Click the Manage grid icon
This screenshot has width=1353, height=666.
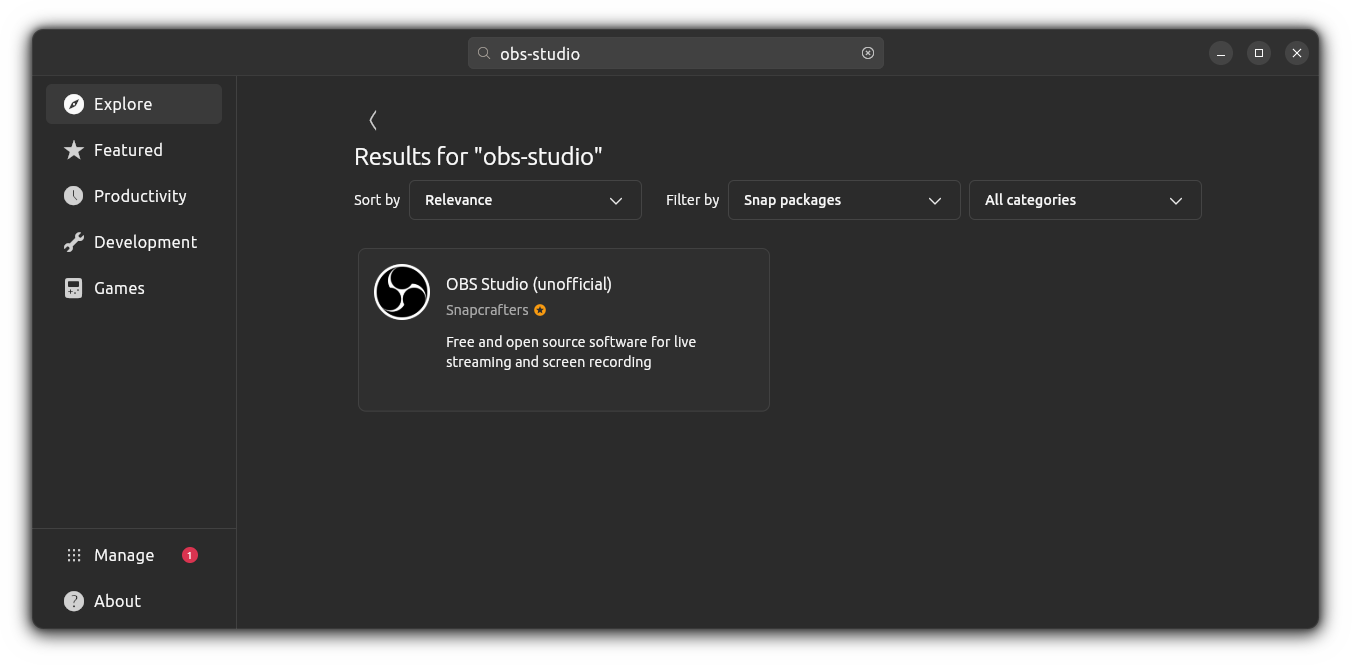coord(73,555)
